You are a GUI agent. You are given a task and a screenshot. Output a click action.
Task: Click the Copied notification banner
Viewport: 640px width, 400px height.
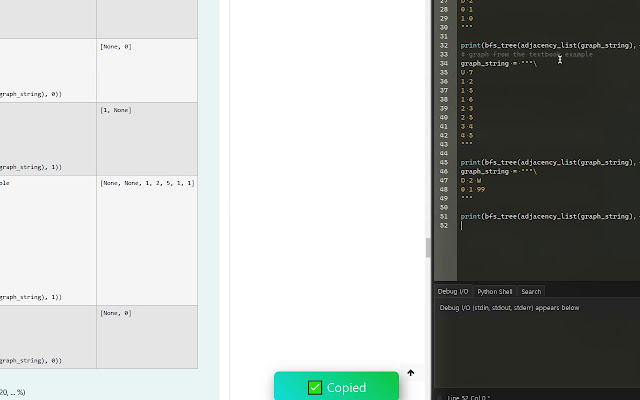tap(336, 387)
